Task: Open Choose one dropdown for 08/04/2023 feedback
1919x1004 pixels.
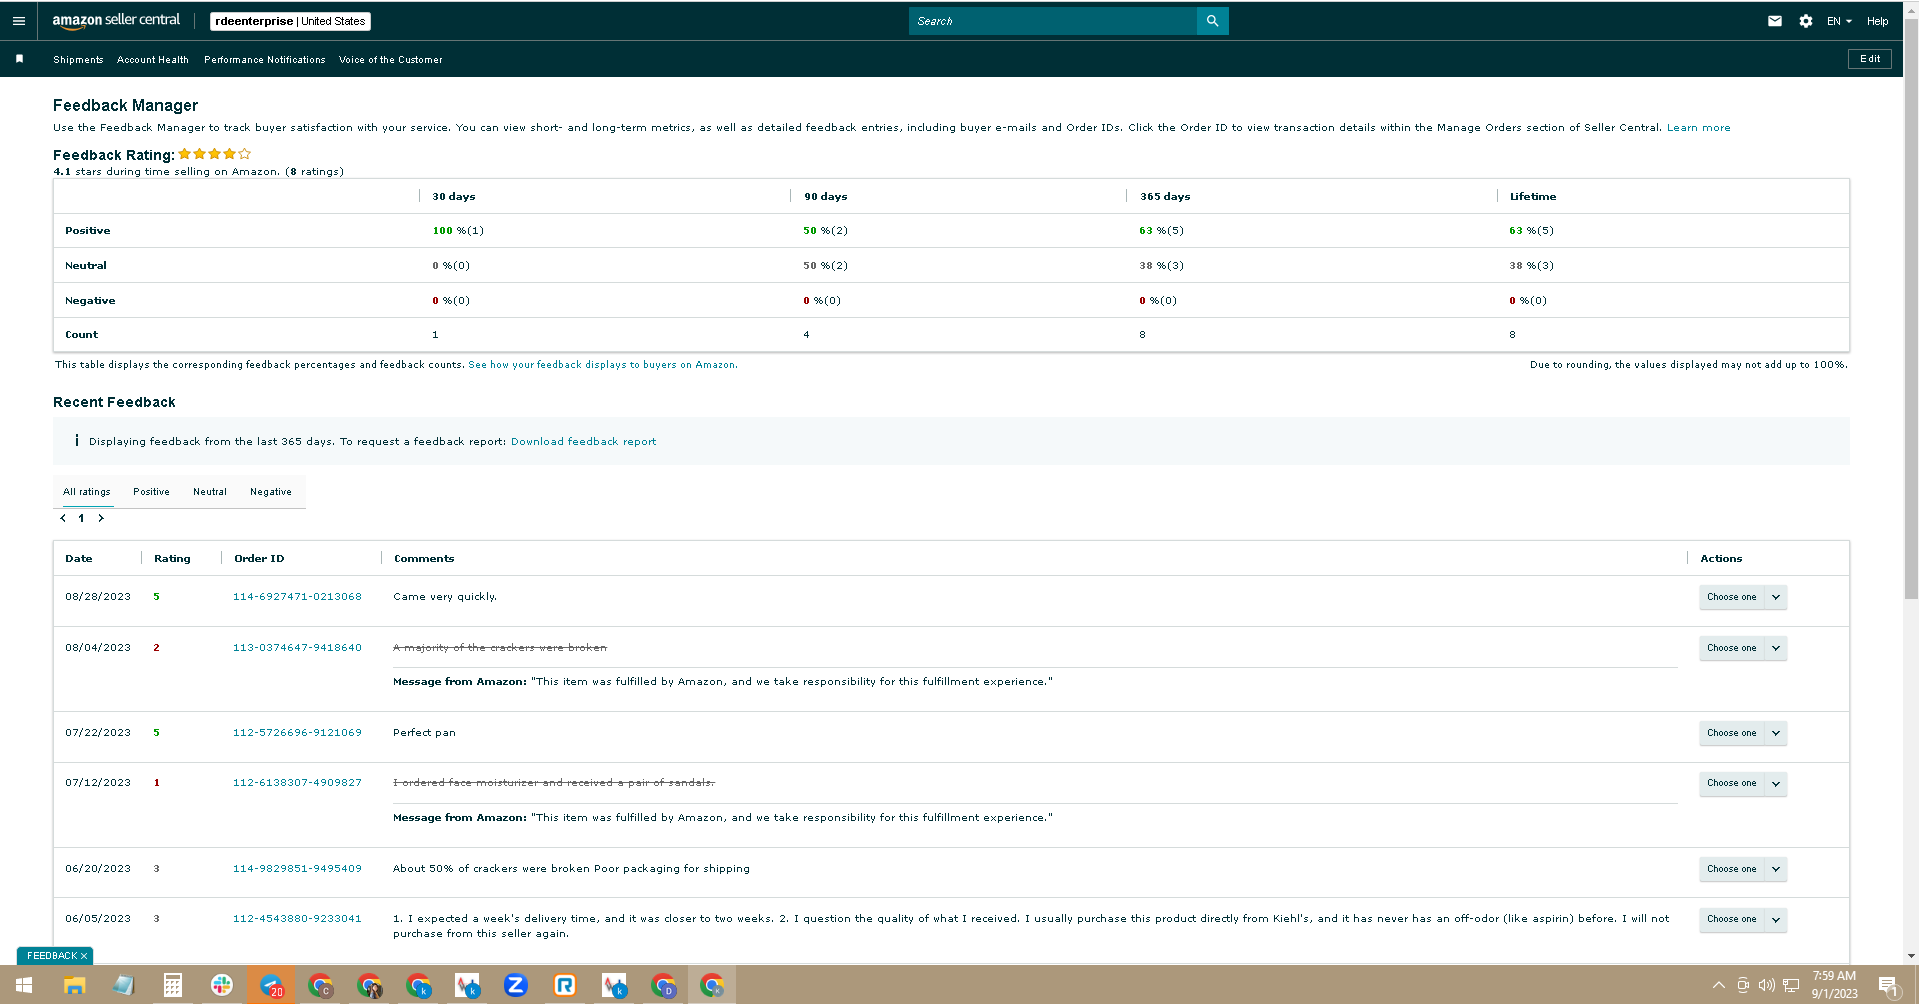Action: pyautogui.click(x=1743, y=648)
